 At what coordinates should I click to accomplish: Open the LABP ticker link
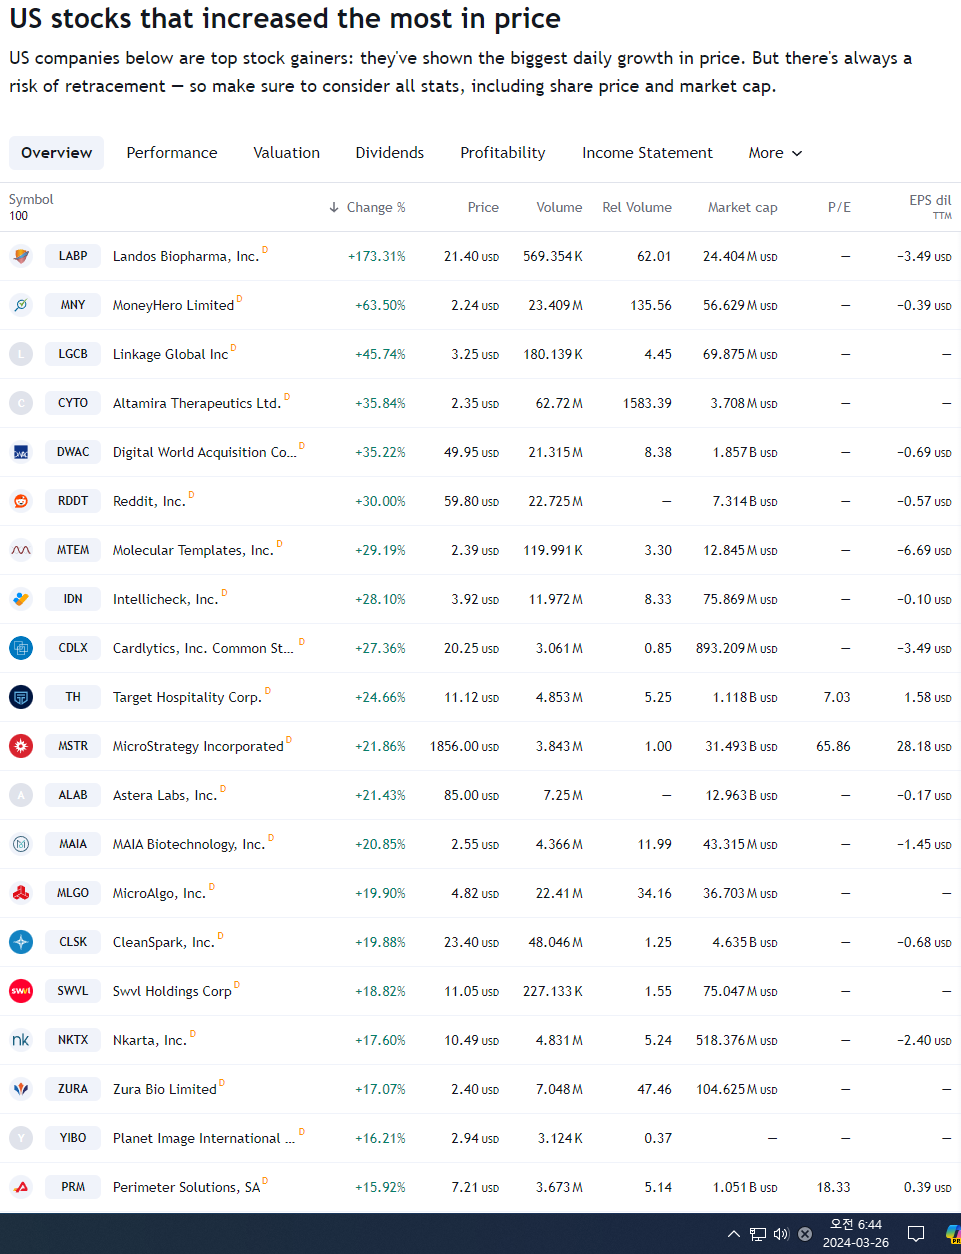73,256
